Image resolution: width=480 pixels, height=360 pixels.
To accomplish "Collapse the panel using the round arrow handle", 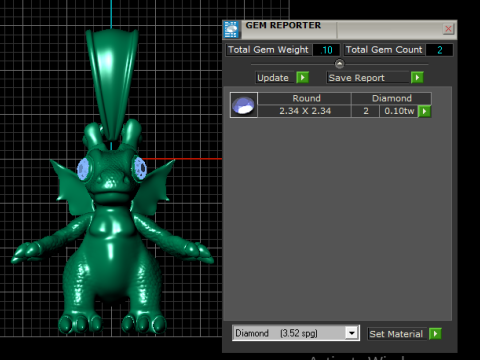I will click(x=339, y=64).
